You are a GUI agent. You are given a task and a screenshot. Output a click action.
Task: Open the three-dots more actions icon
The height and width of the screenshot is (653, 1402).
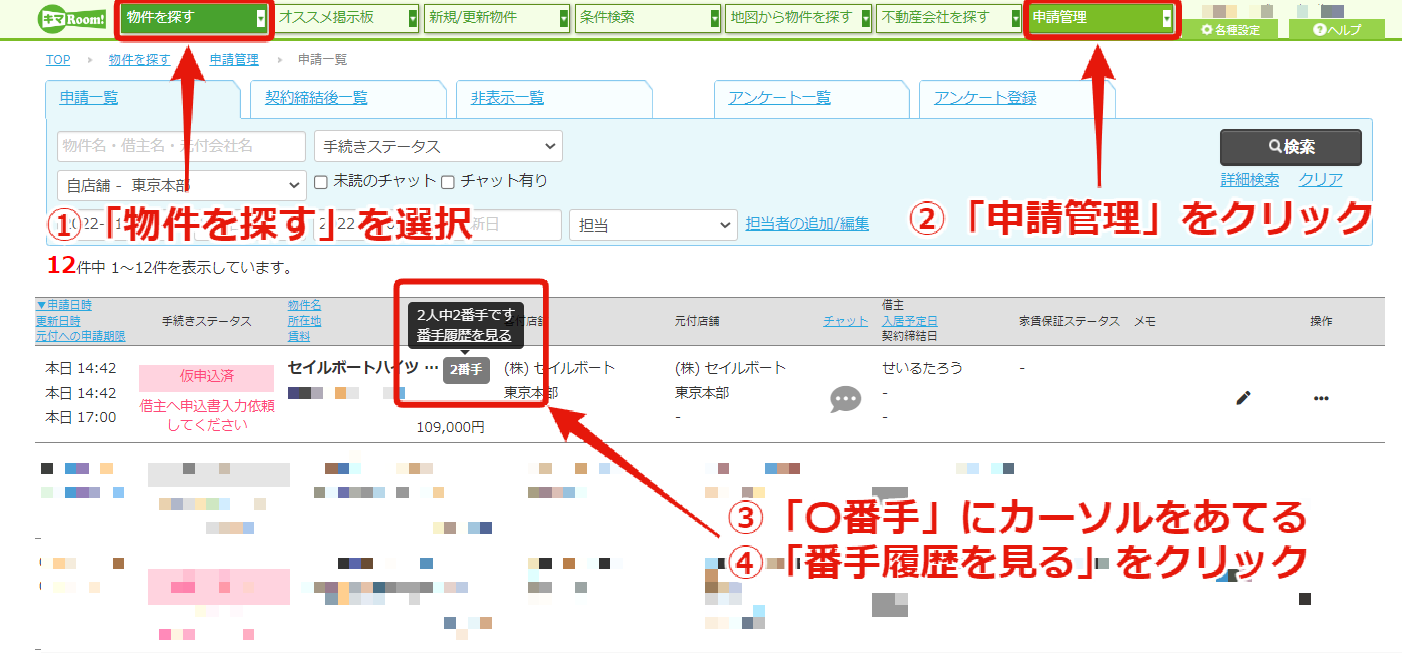(x=1321, y=398)
